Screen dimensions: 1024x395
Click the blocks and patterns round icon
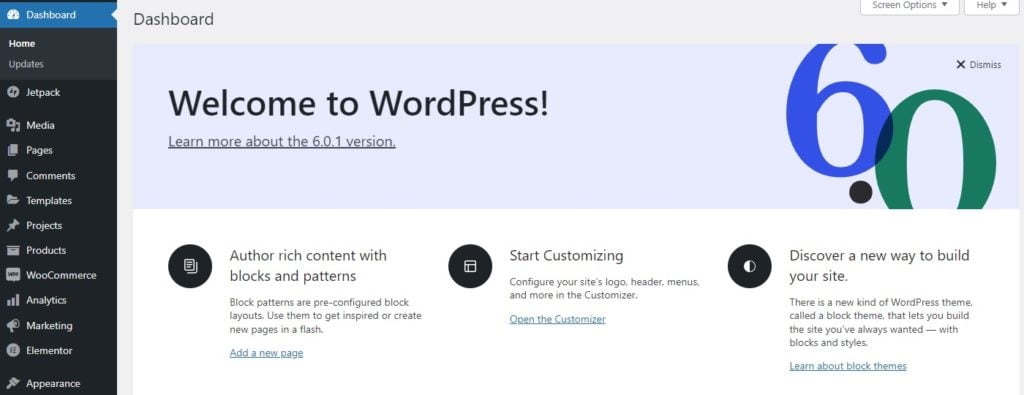click(x=190, y=266)
